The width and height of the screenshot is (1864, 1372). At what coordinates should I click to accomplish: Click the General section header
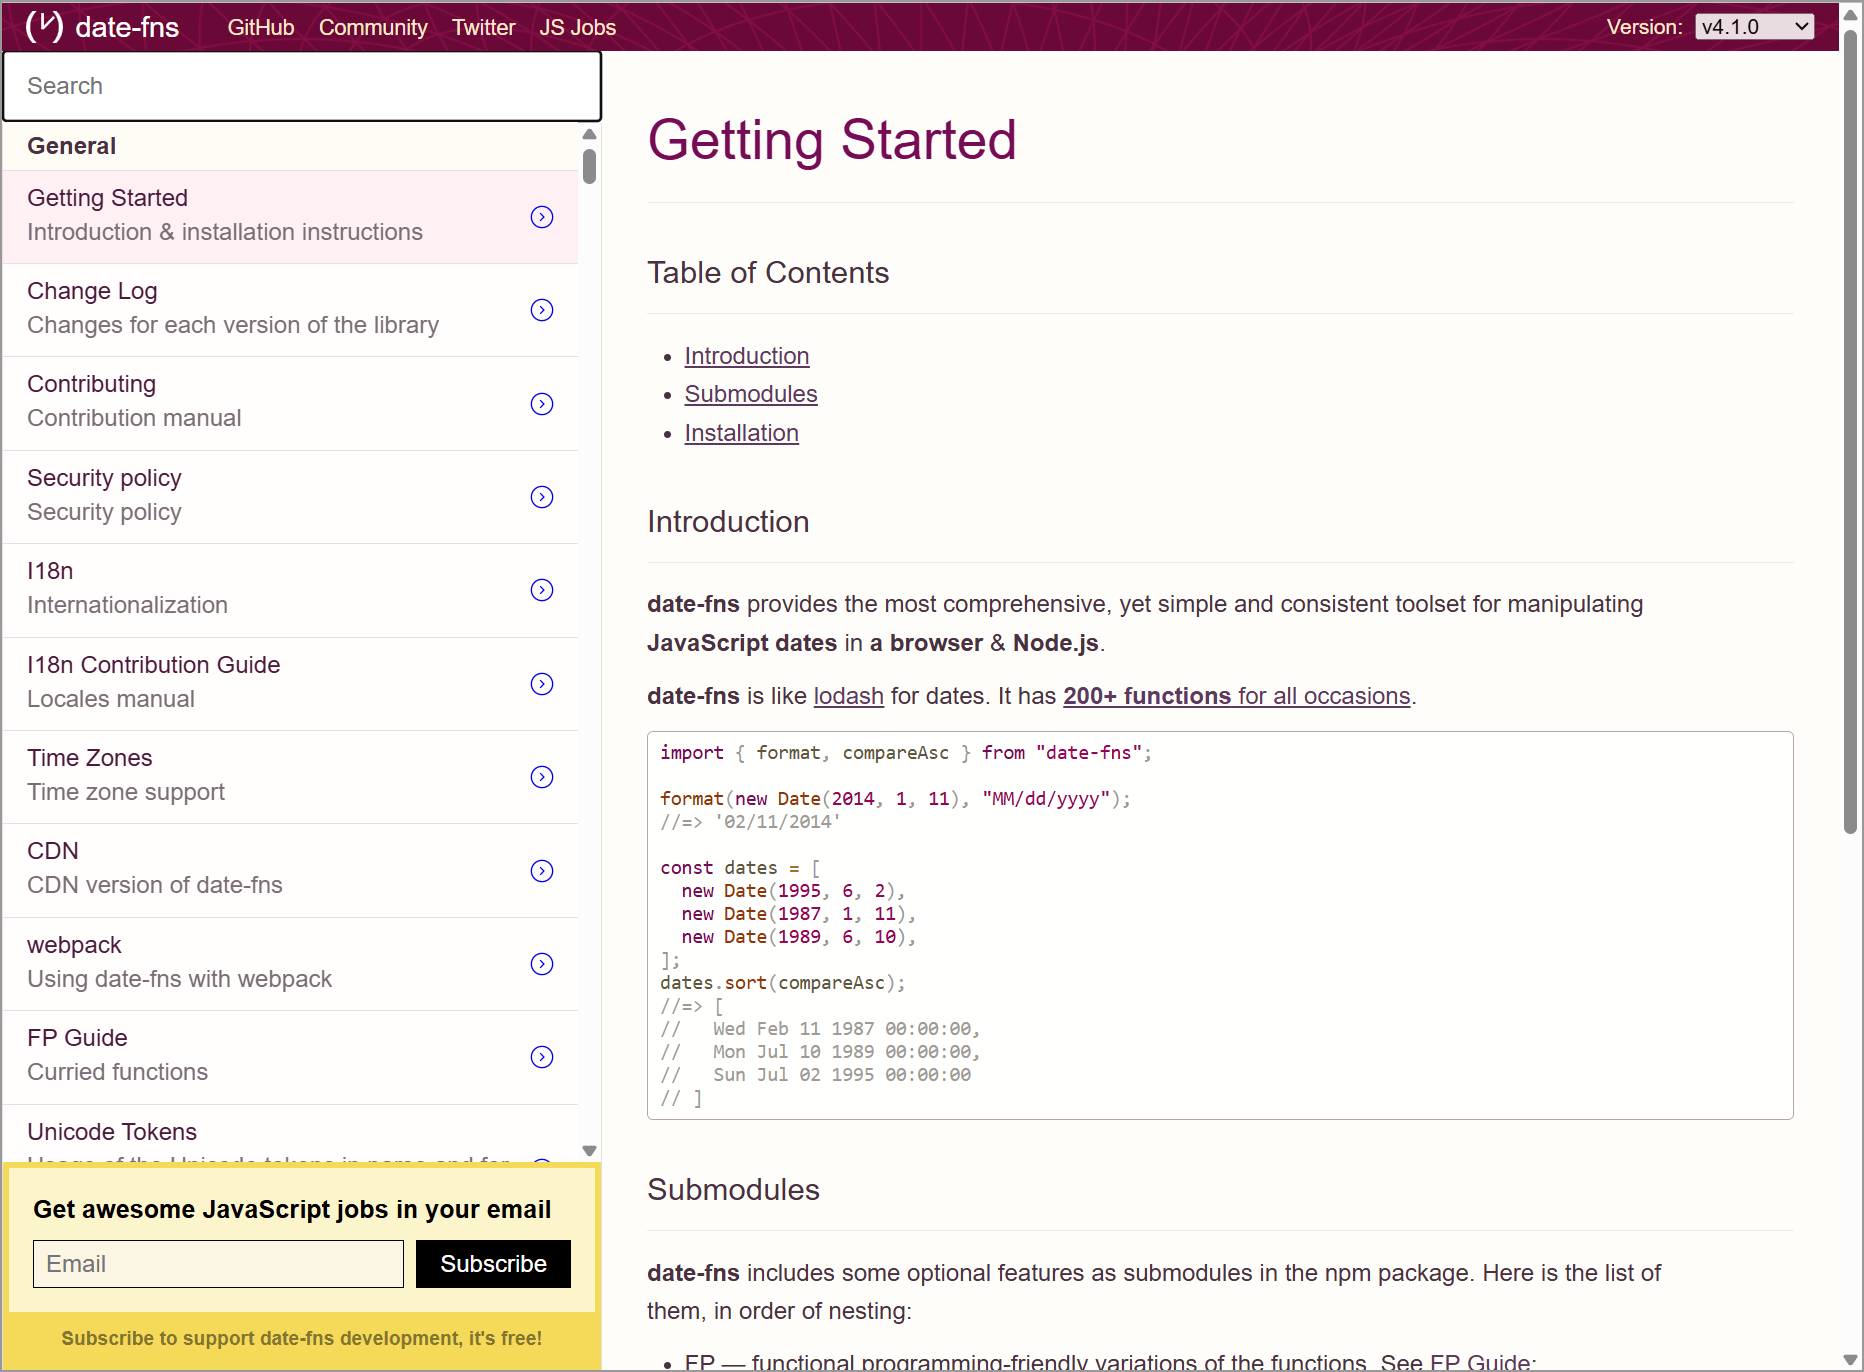click(72, 146)
